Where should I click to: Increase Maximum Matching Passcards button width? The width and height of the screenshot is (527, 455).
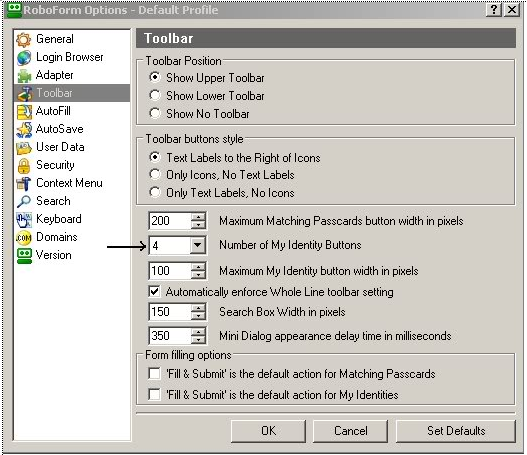tap(198, 217)
